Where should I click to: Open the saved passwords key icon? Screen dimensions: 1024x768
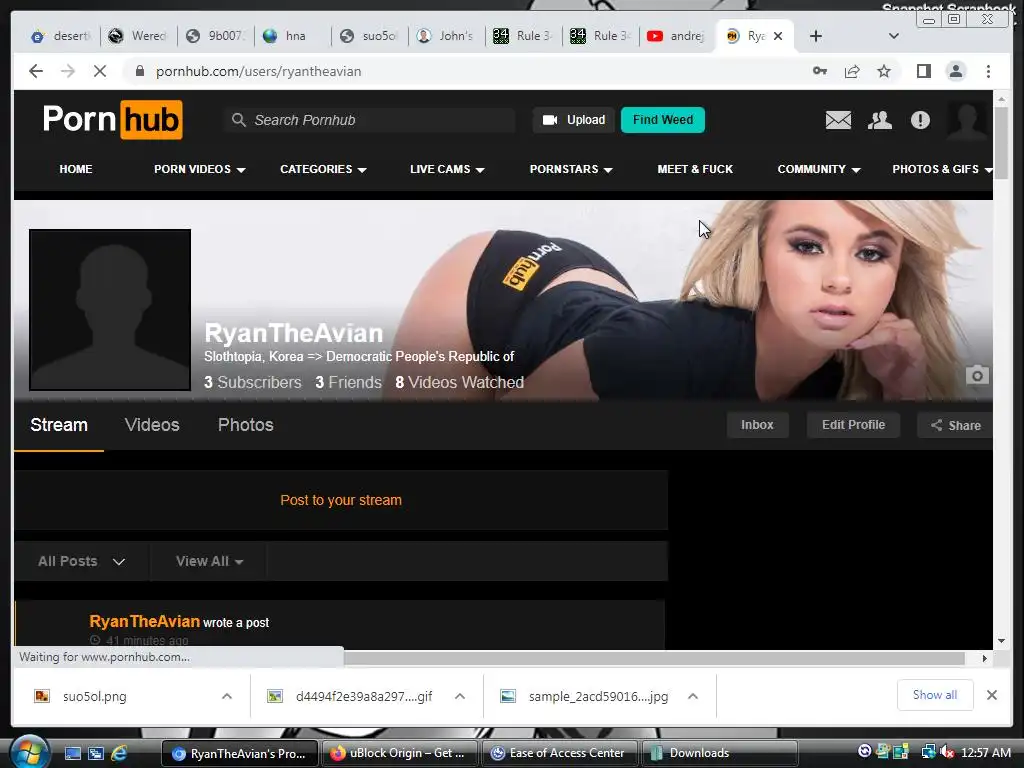coord(820,71)
